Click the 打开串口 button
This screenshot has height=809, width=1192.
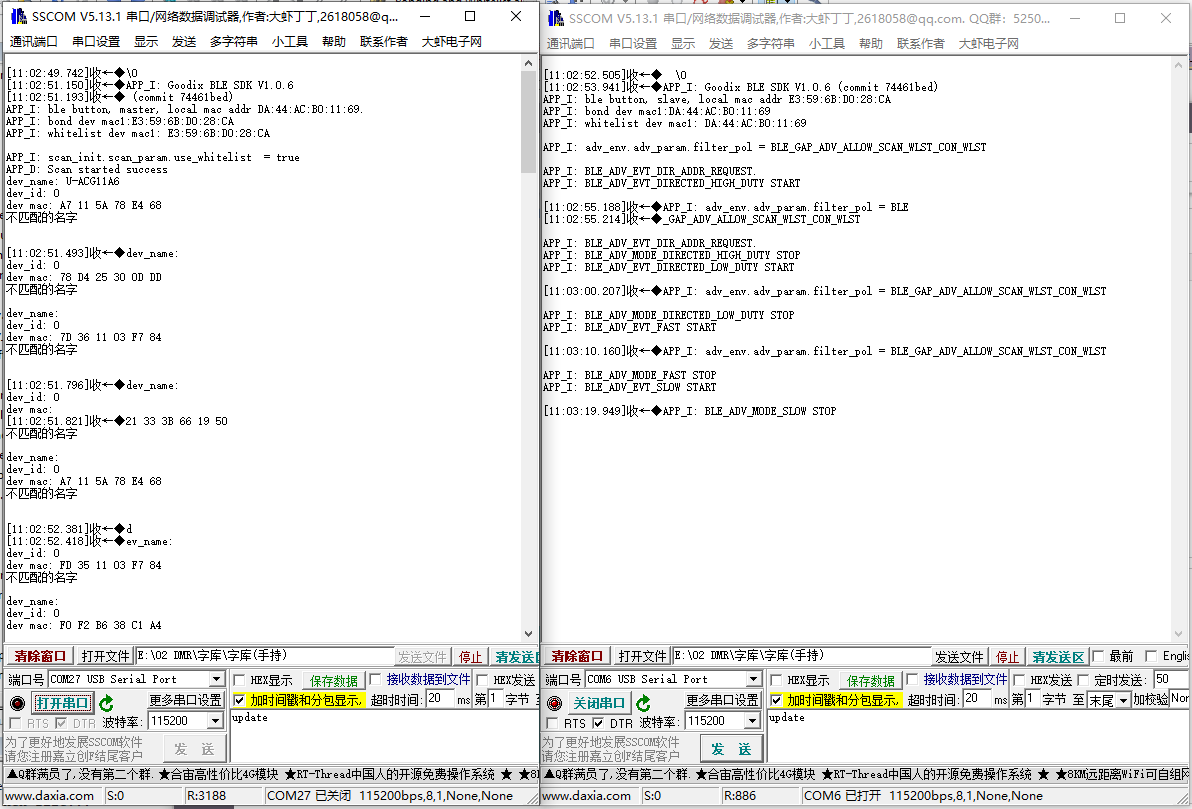click(63, 703)
